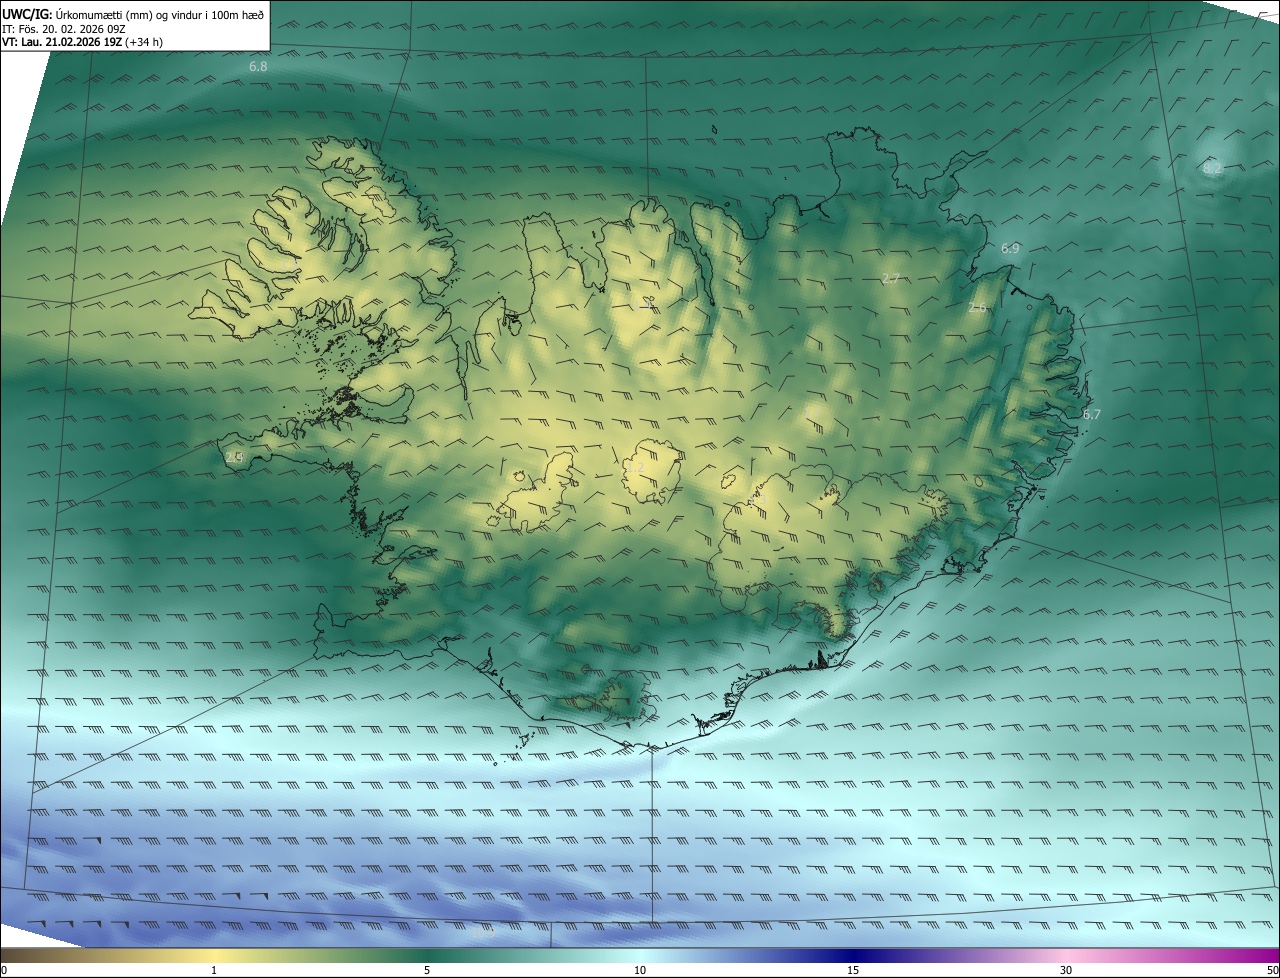Click the 50 label at color scale end
Screen dimensions: 1280x978
[1272, 970]
